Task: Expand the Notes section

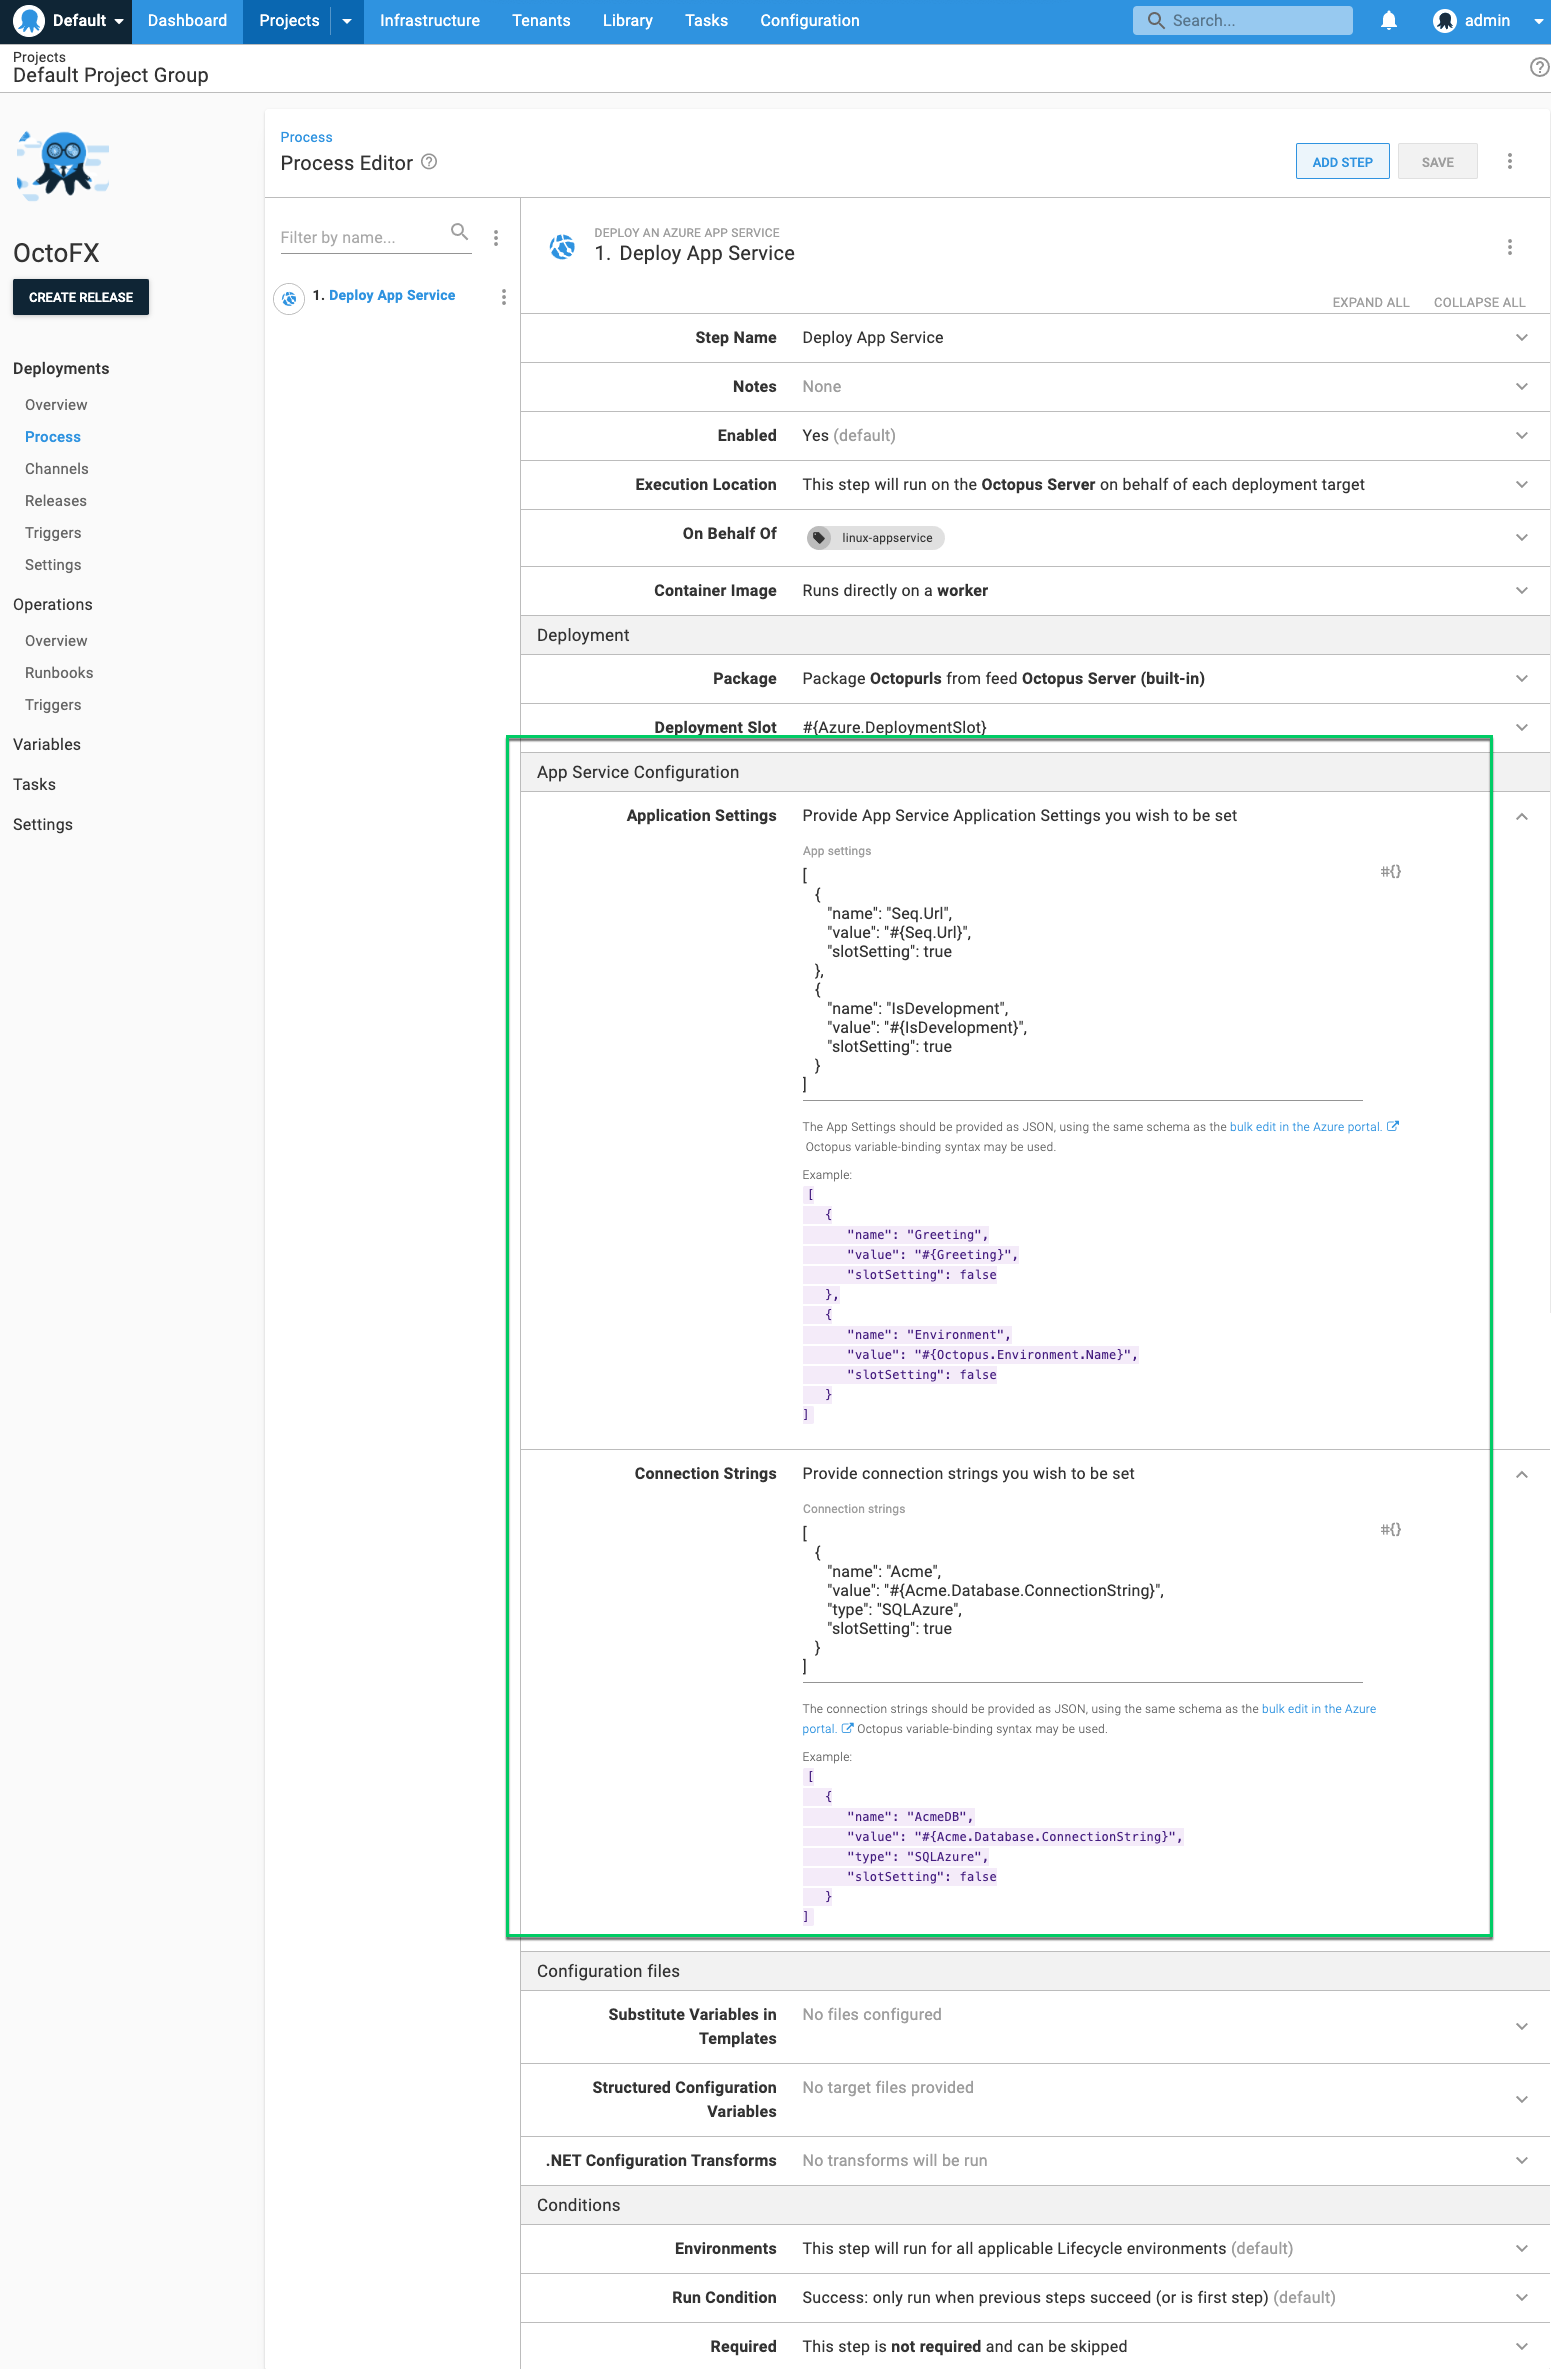Action: (x=1522, y=387)
